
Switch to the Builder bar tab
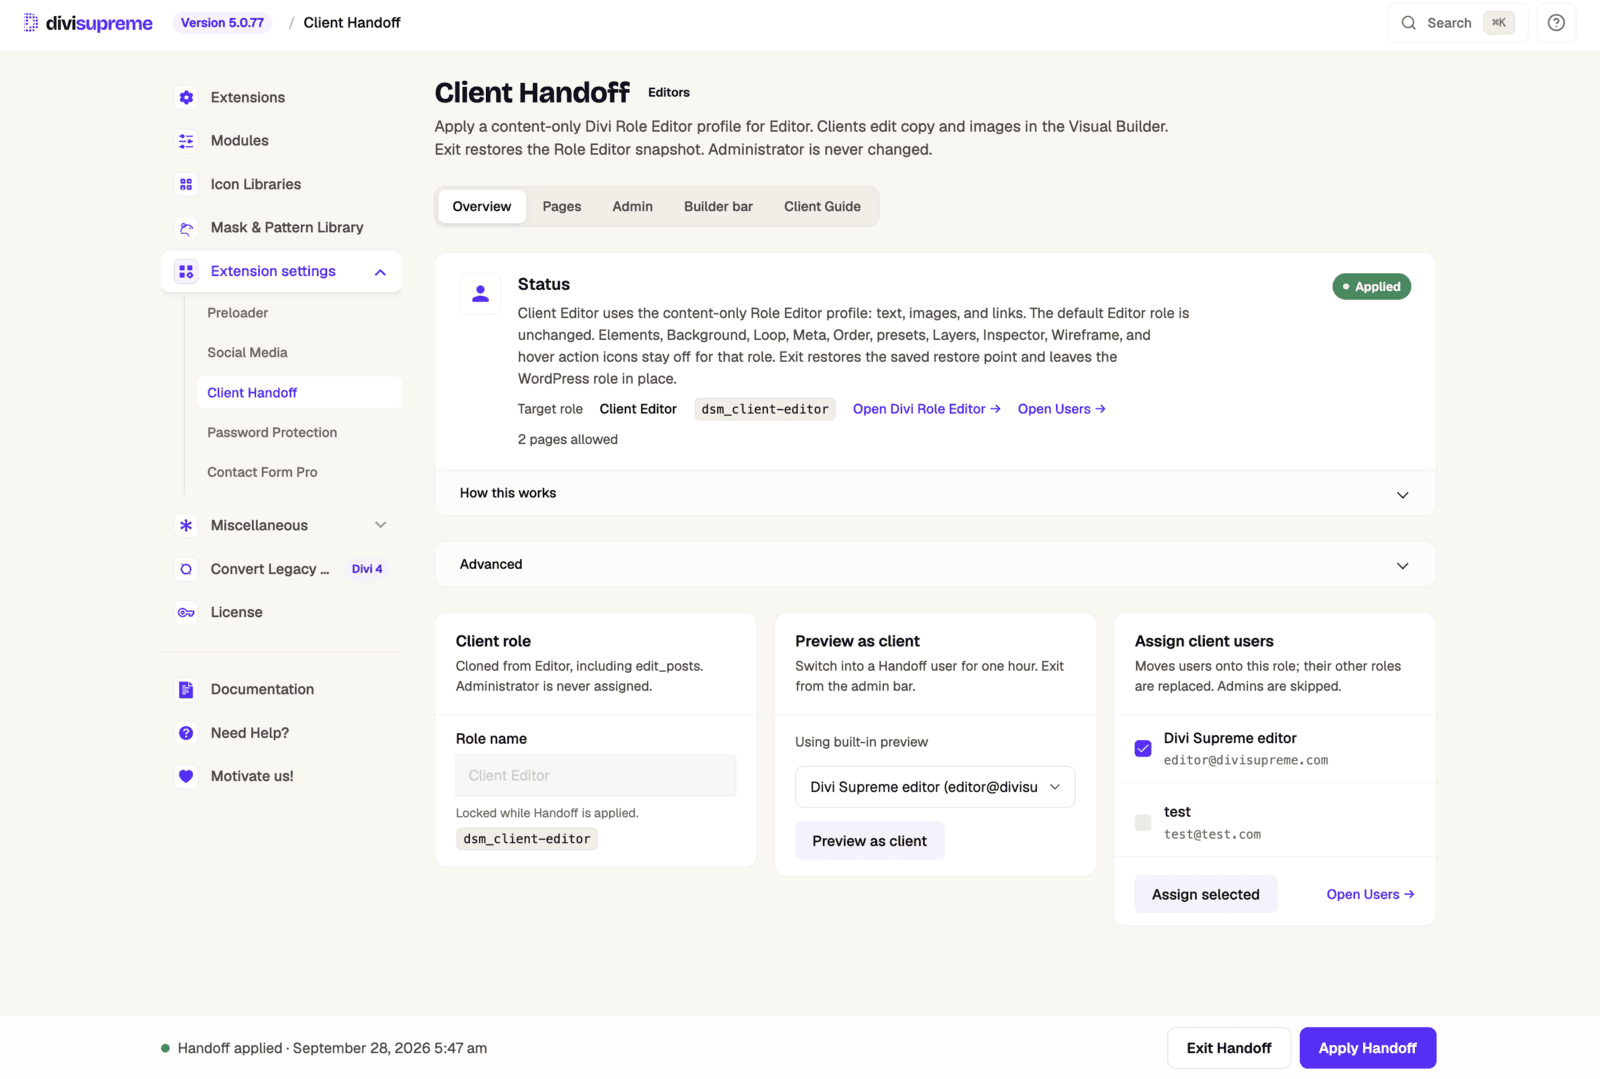coord(718,206)
